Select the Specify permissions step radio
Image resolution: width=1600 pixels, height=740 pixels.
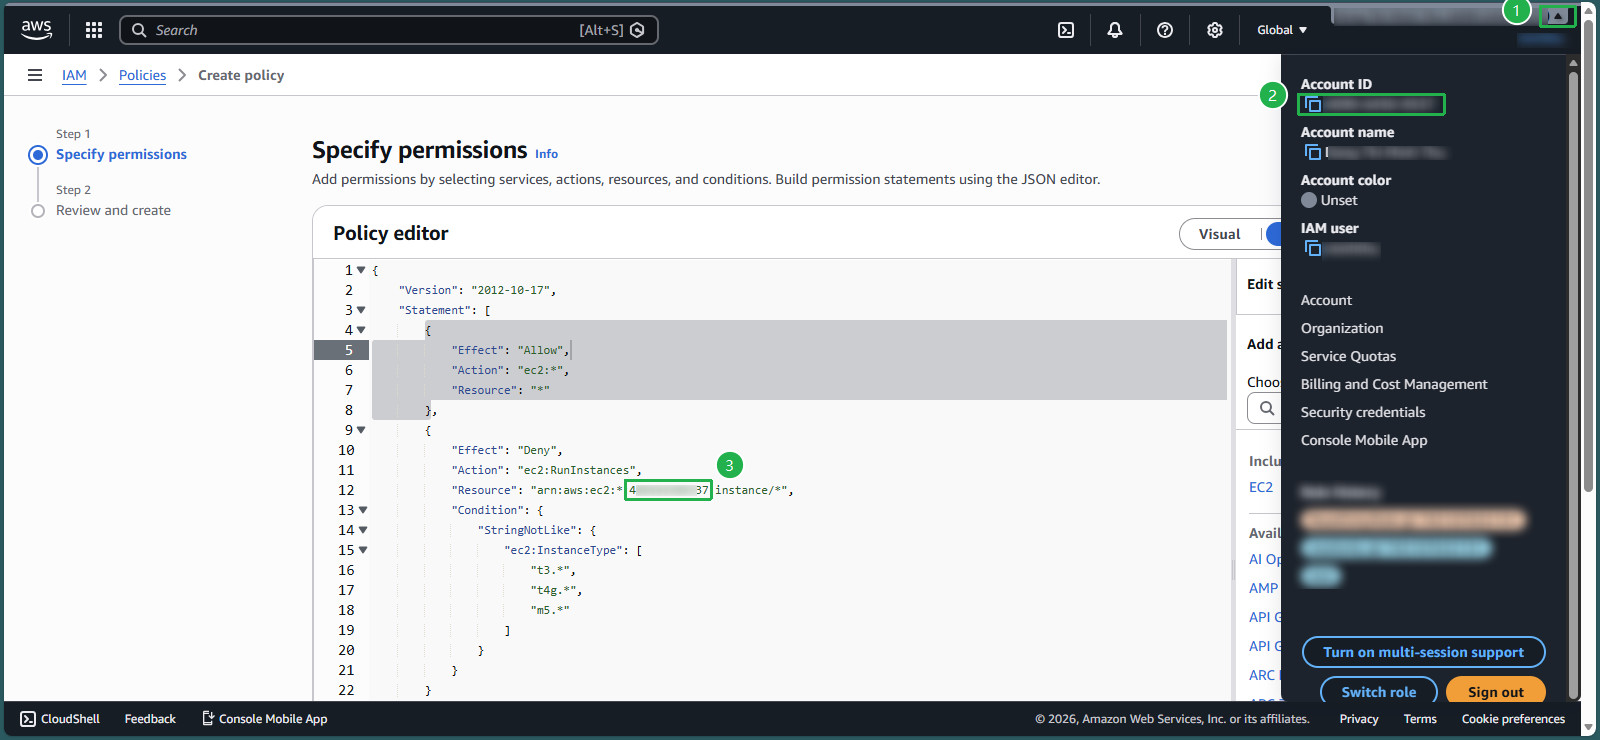point(38,155)
